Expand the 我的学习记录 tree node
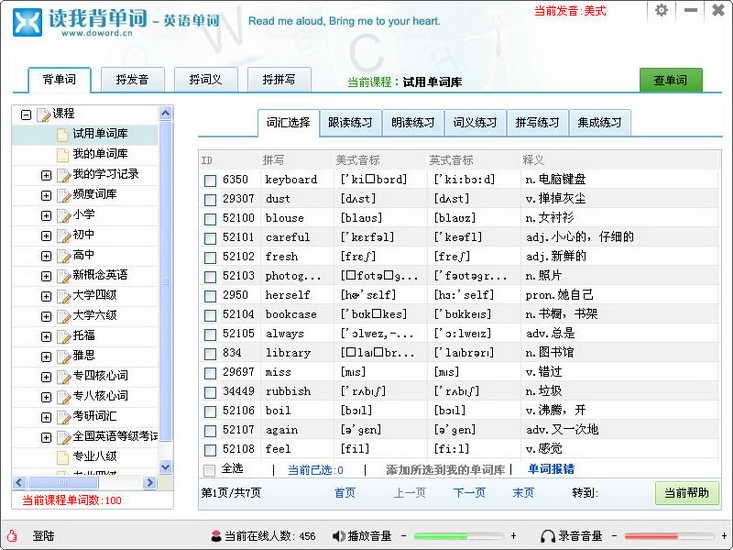The height and width of the screenshot is (550, 733). [46, 175]
